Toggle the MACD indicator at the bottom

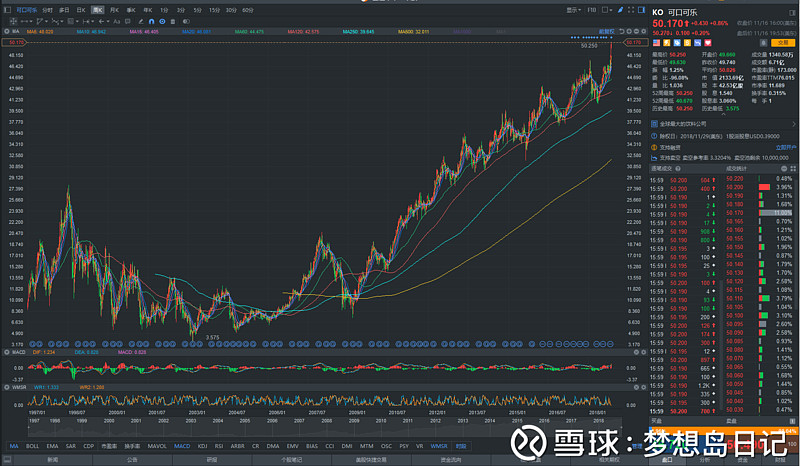point(181,446)
